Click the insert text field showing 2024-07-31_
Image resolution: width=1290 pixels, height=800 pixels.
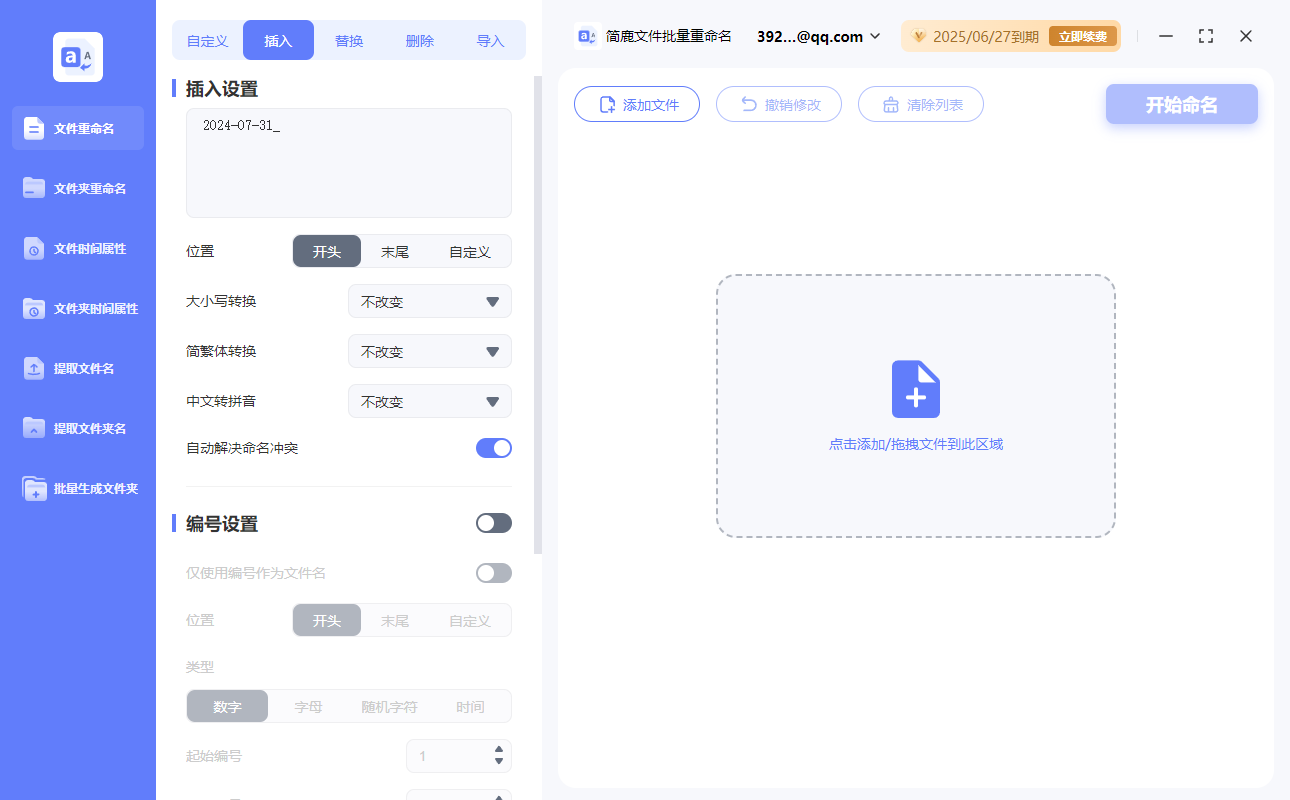[348, 162]
